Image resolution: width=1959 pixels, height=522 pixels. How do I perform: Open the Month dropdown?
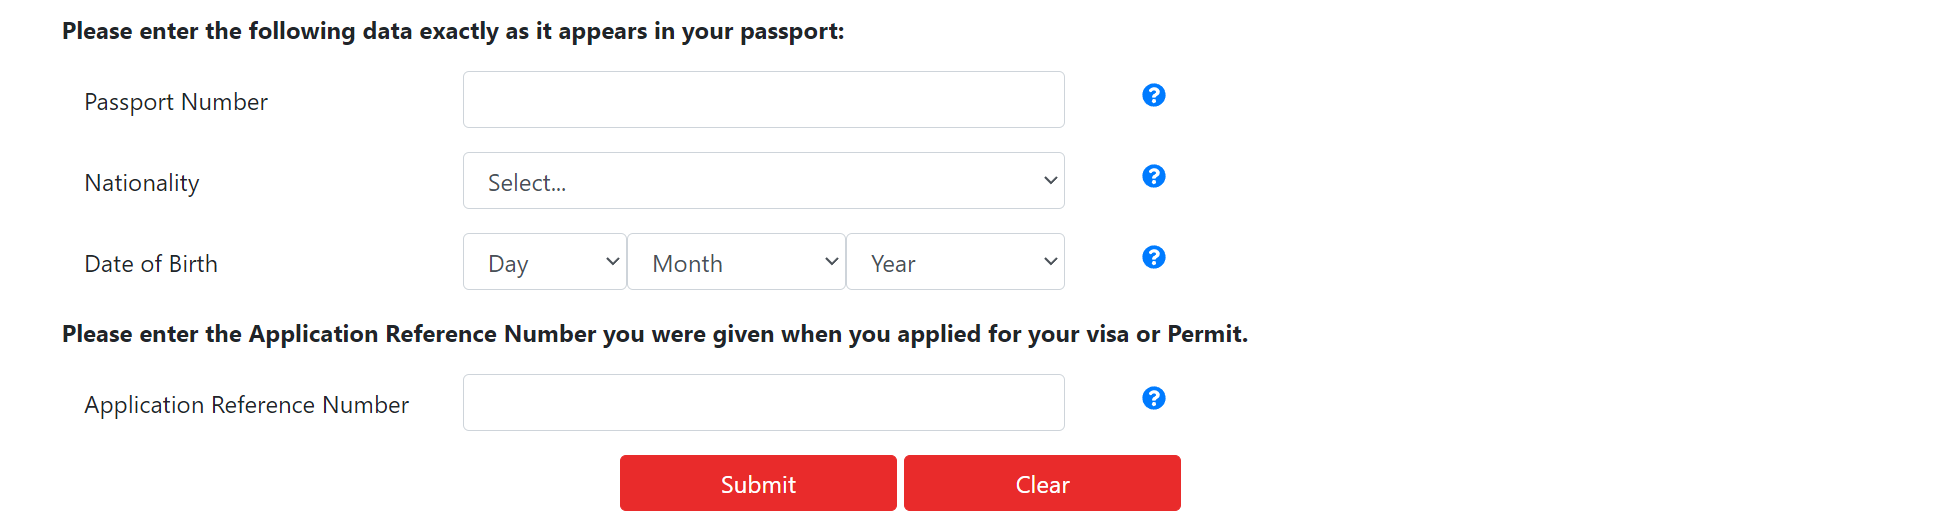(735, 262)
